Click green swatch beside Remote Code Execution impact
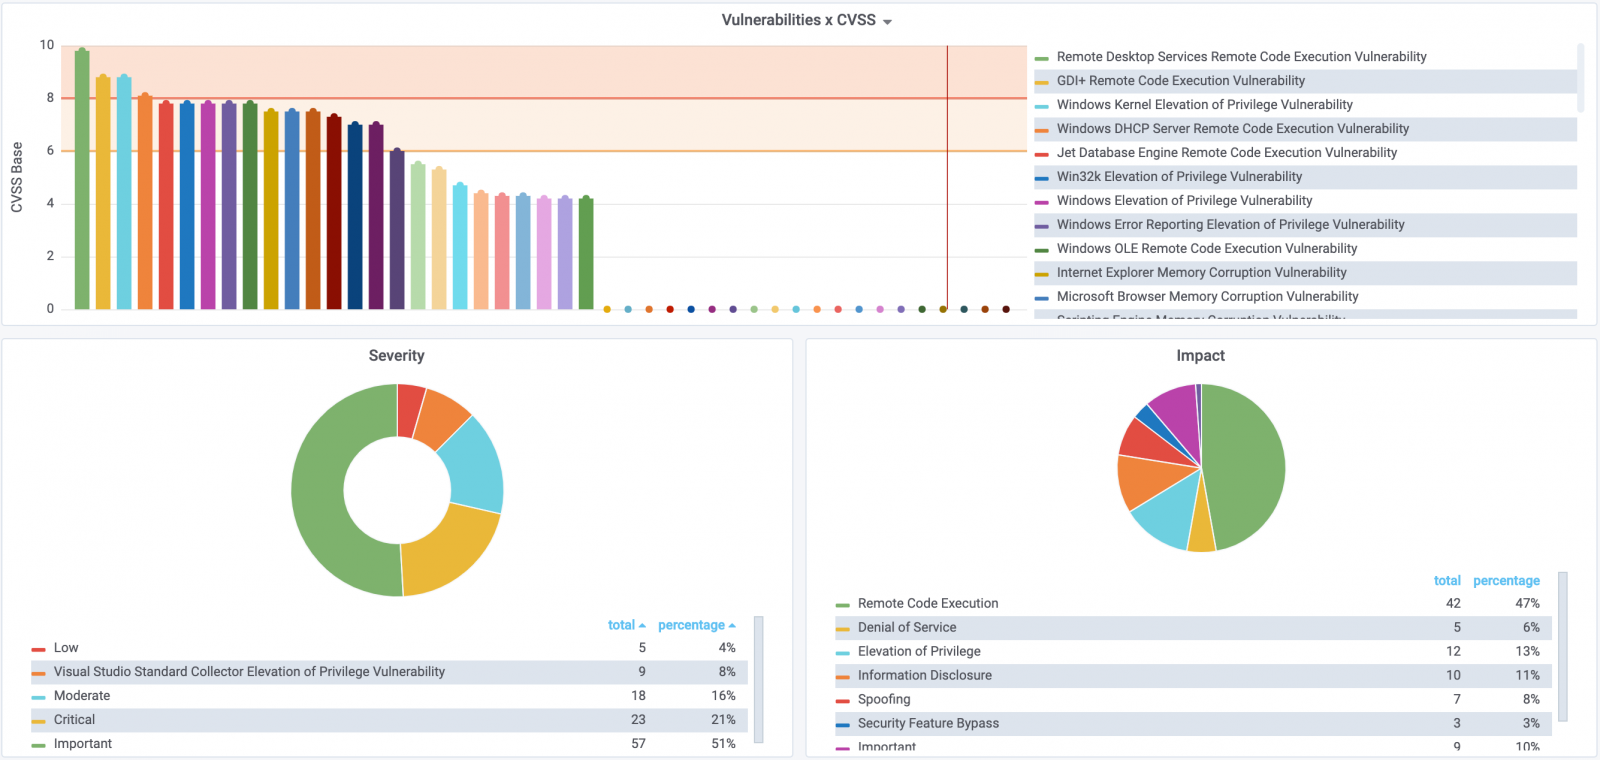This screenshot has height=760, width=1600. [x=842, y=605]
